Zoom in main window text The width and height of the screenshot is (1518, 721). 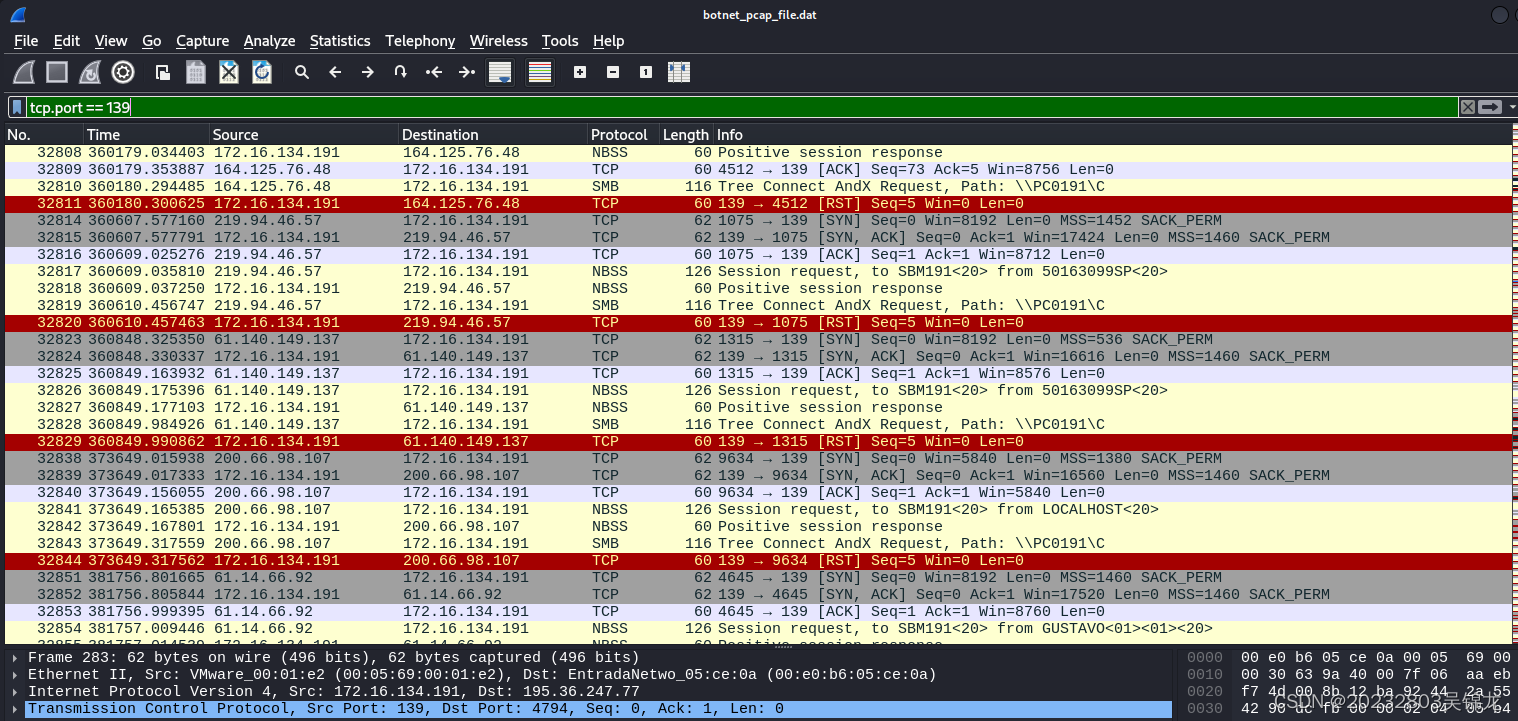pos(580,72)
